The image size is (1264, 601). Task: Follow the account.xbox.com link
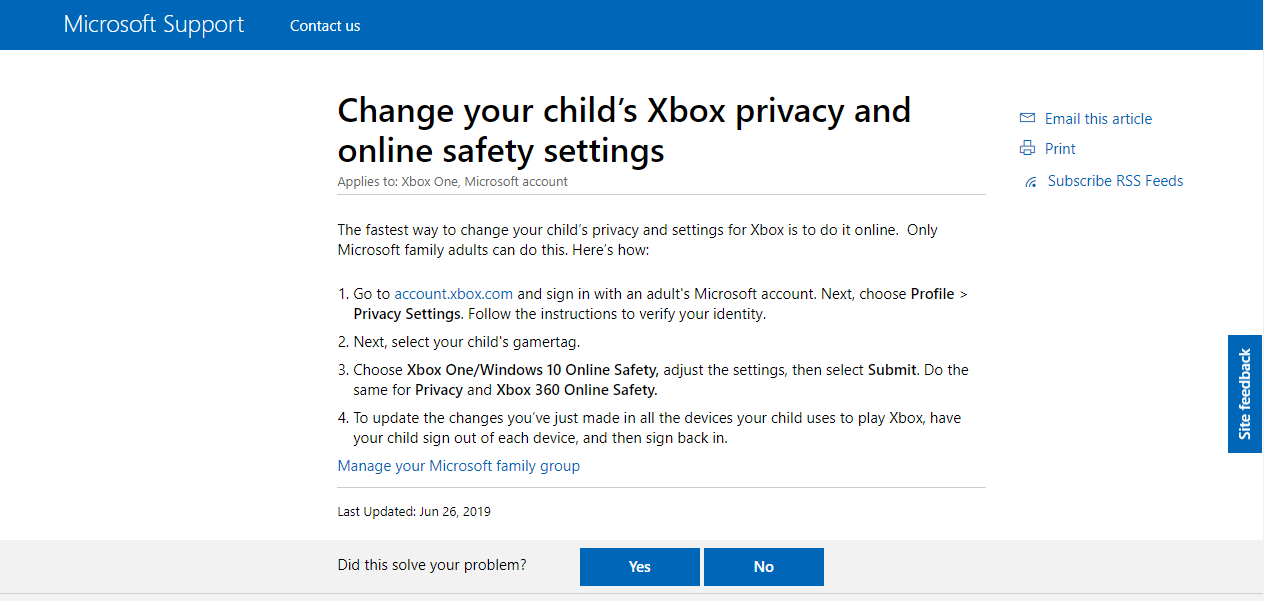(453, 294)
